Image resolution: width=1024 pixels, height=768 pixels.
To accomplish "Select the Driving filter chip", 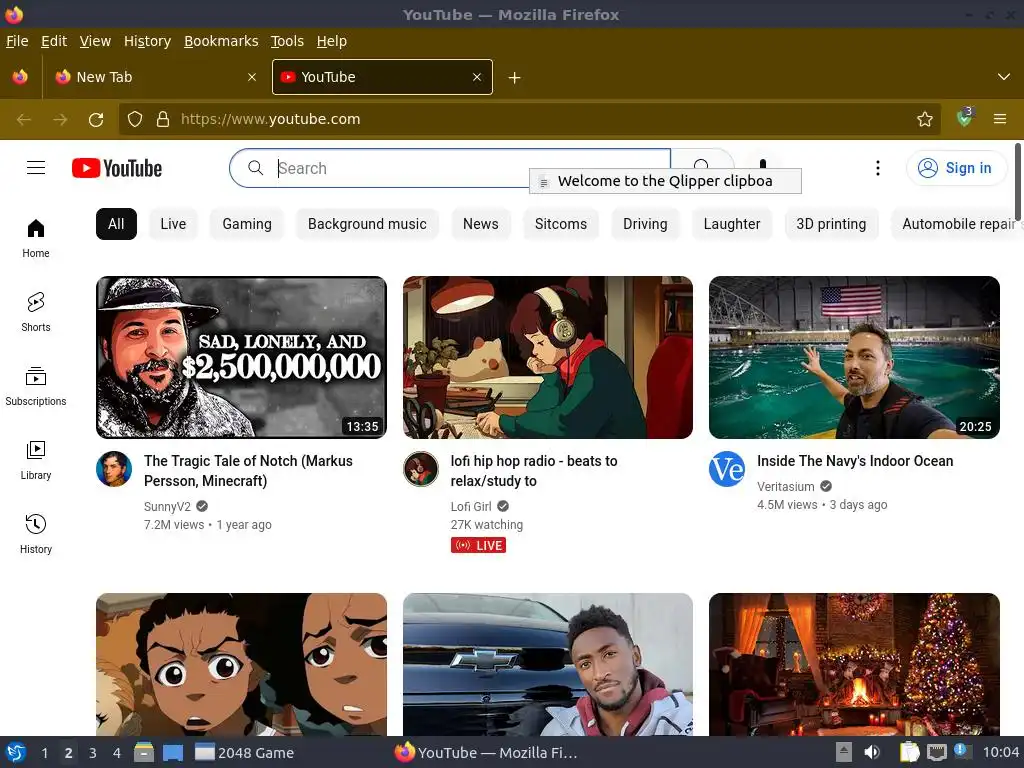I will pyautogui.click(x=645, y=224).
